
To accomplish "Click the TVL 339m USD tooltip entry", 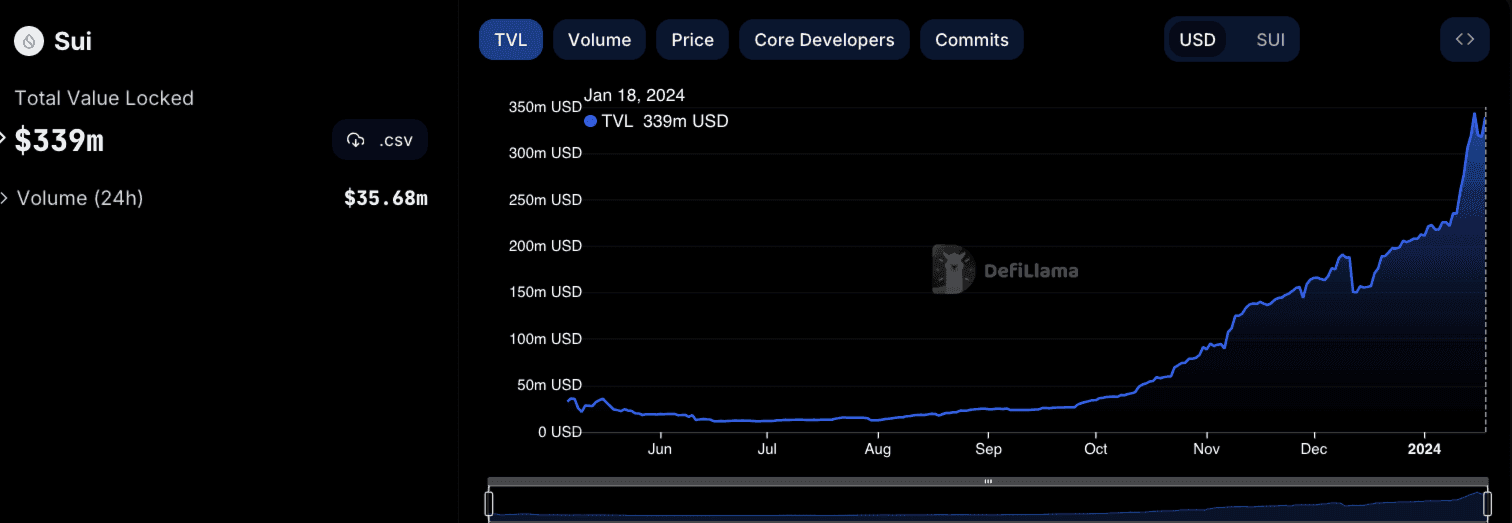I will [656, 121].
